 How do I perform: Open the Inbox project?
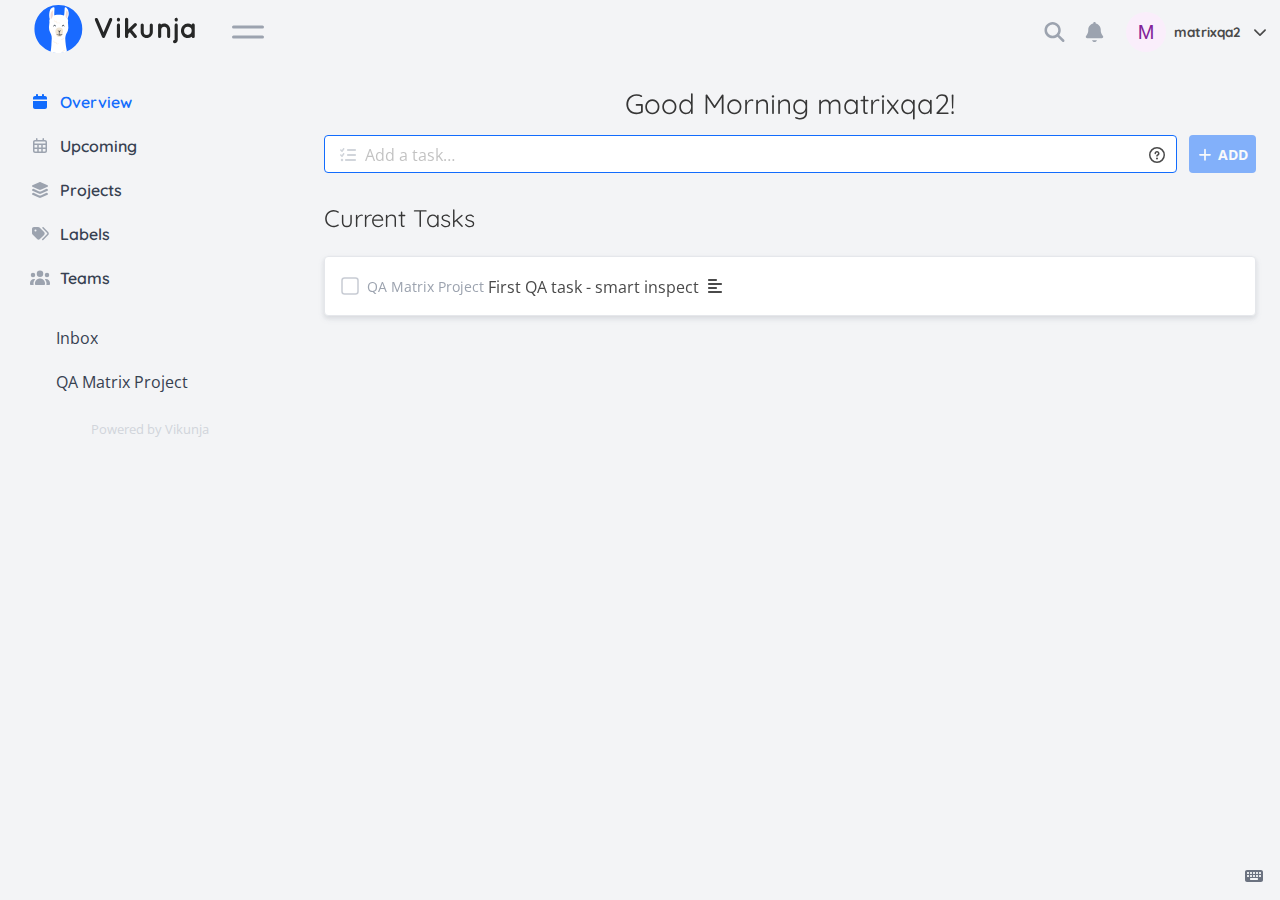pos(77,338)
